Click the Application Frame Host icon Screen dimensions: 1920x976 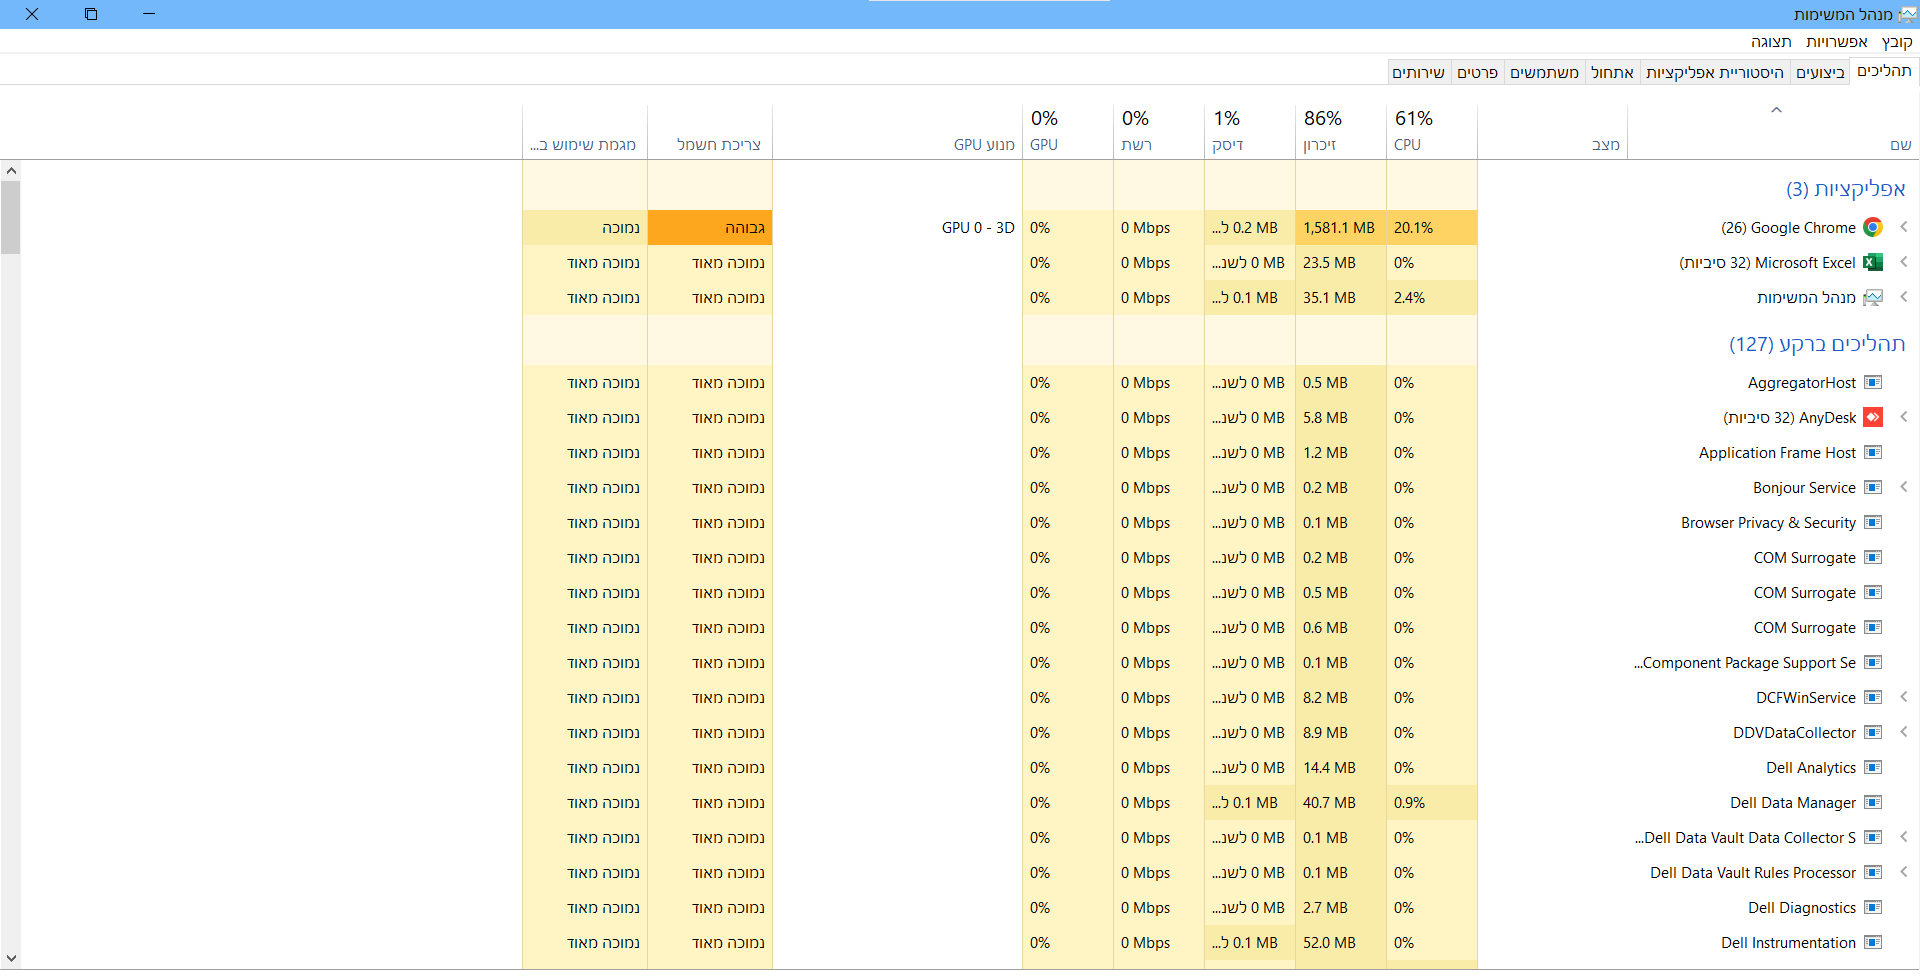(x=1873, y=453)
